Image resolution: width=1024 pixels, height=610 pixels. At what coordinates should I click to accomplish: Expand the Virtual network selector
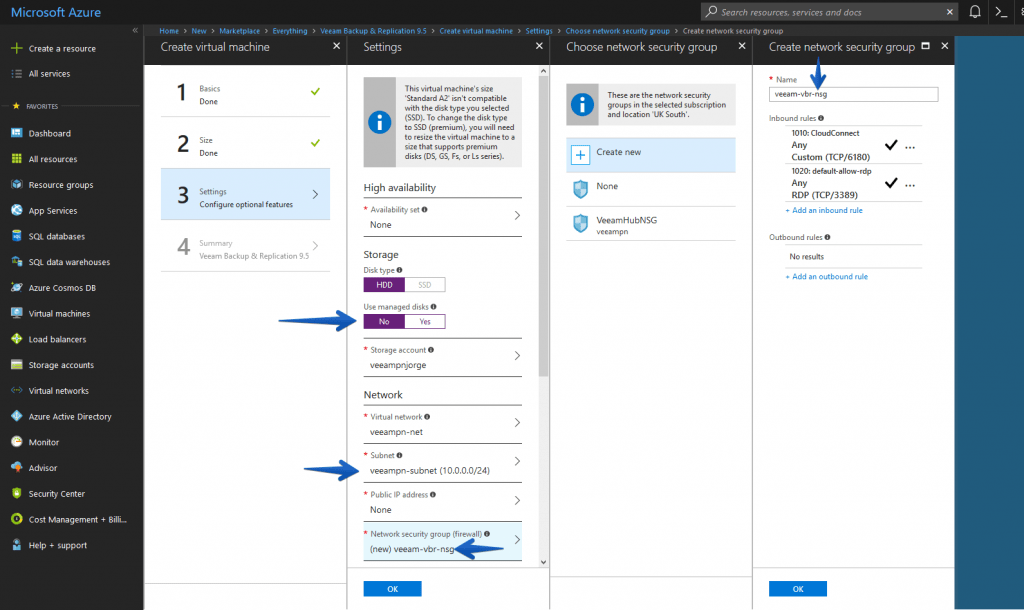pos(517,423)
